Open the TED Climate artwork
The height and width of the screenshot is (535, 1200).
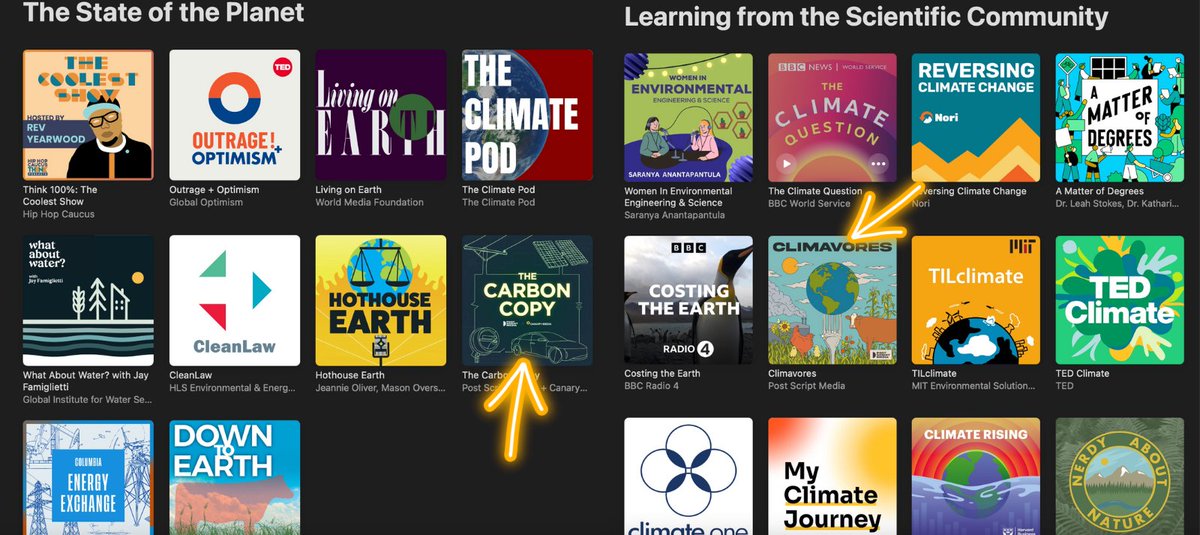[1120, 300]
